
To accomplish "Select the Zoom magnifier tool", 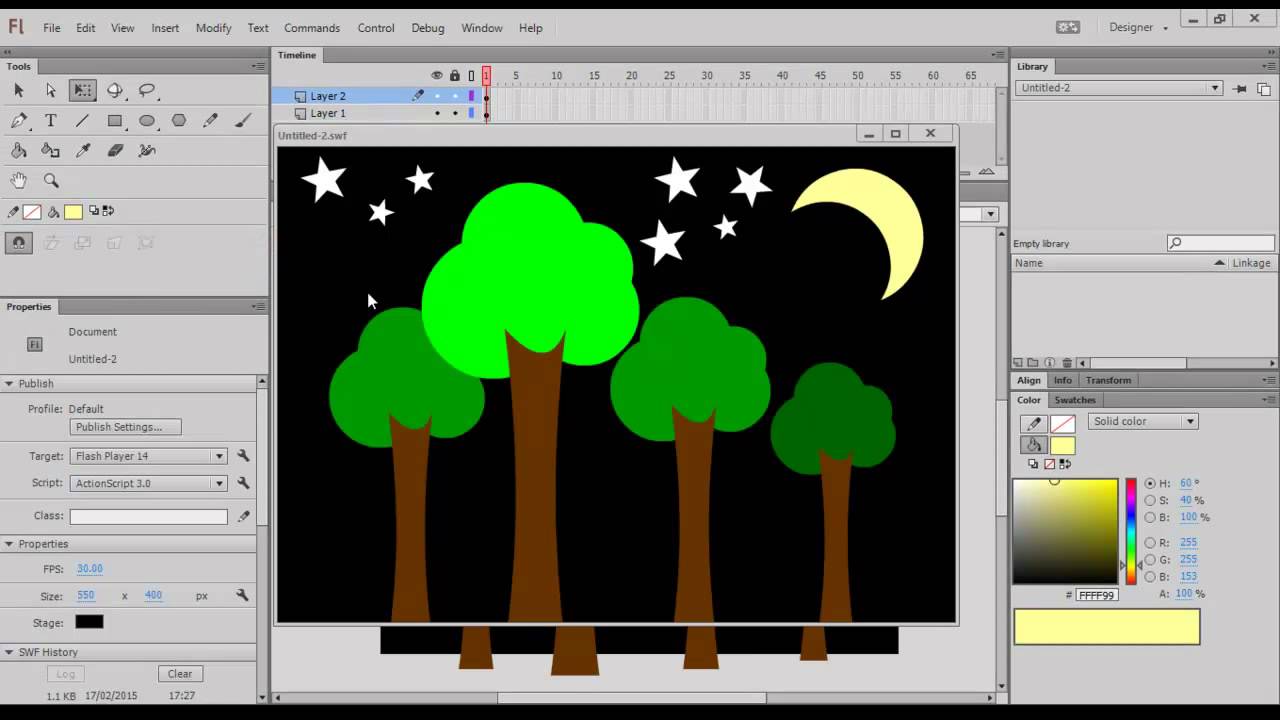I will click(51, 181).
